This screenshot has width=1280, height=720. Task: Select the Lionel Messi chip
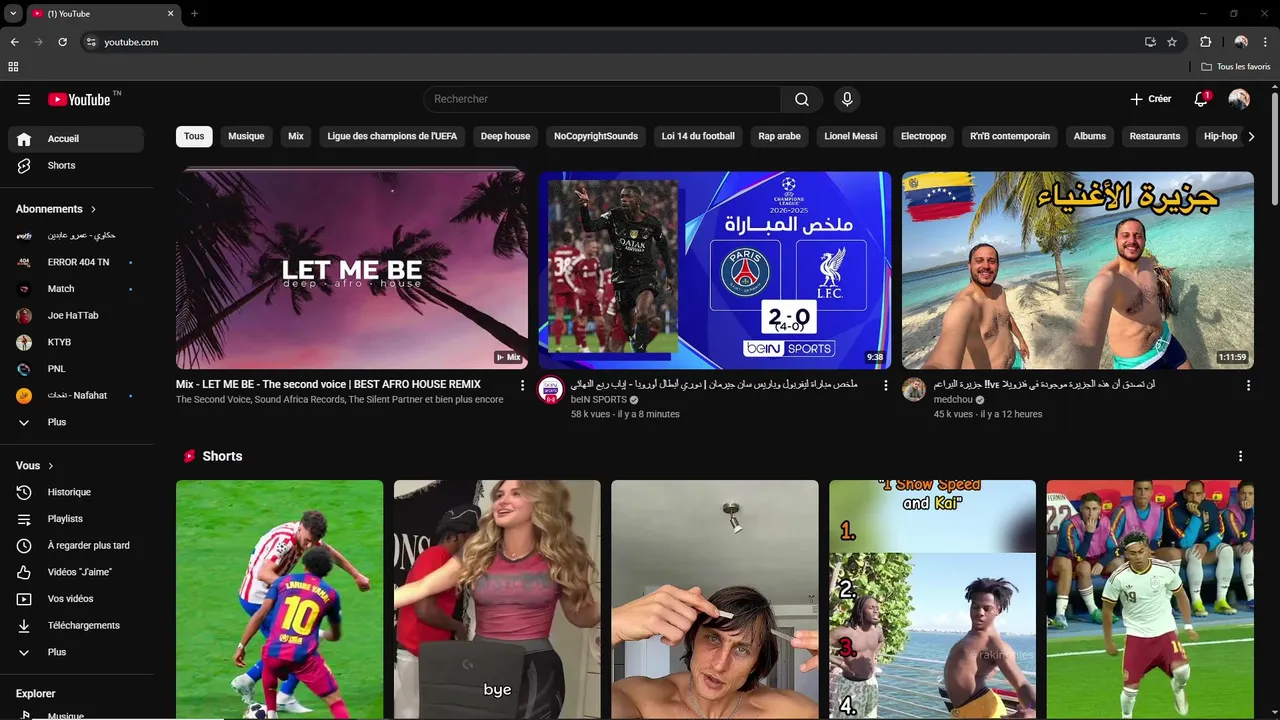[x=851, y=136]
